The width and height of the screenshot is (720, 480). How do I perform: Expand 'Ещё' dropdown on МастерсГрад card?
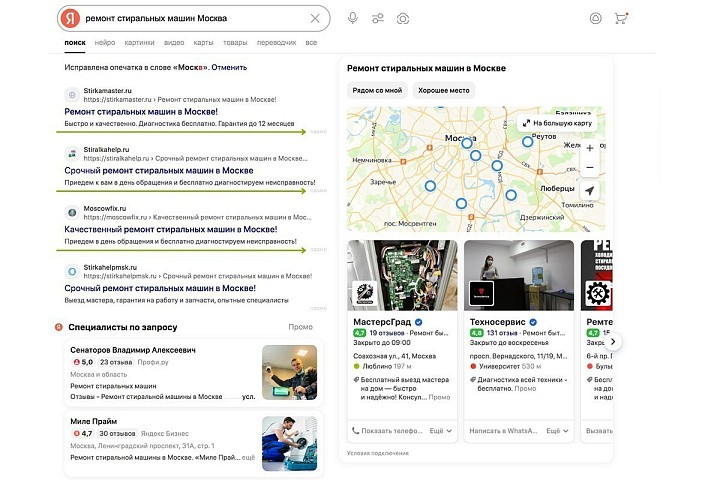point(441,431)
